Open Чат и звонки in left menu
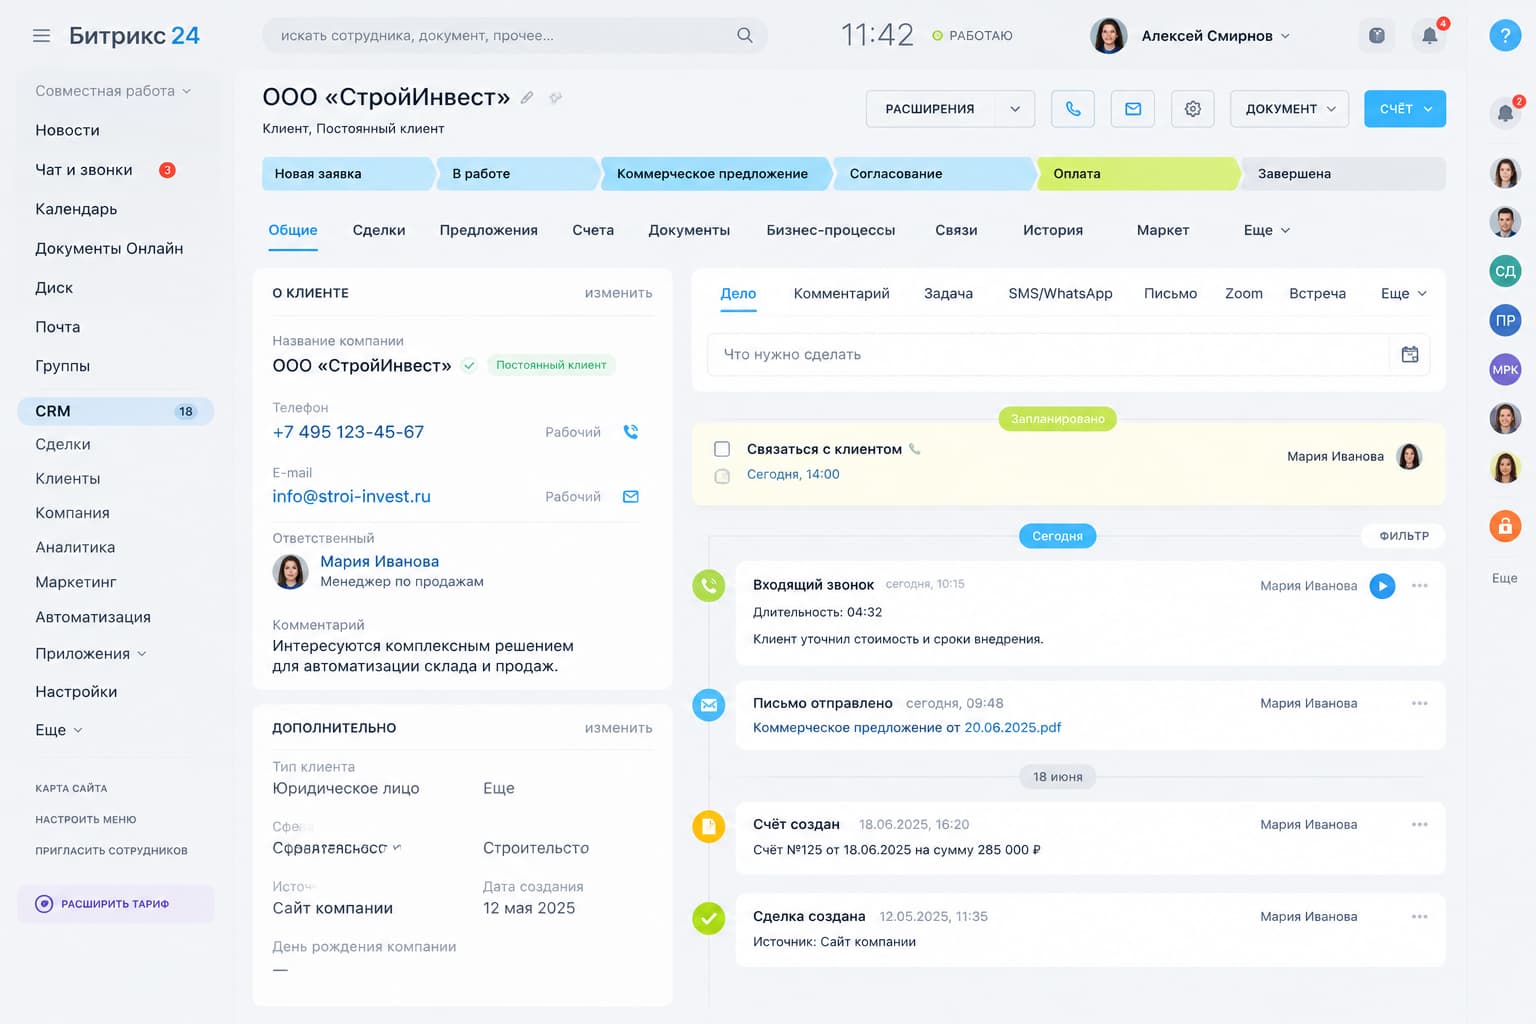1536x1024 pixels. (x=84, y=170)
